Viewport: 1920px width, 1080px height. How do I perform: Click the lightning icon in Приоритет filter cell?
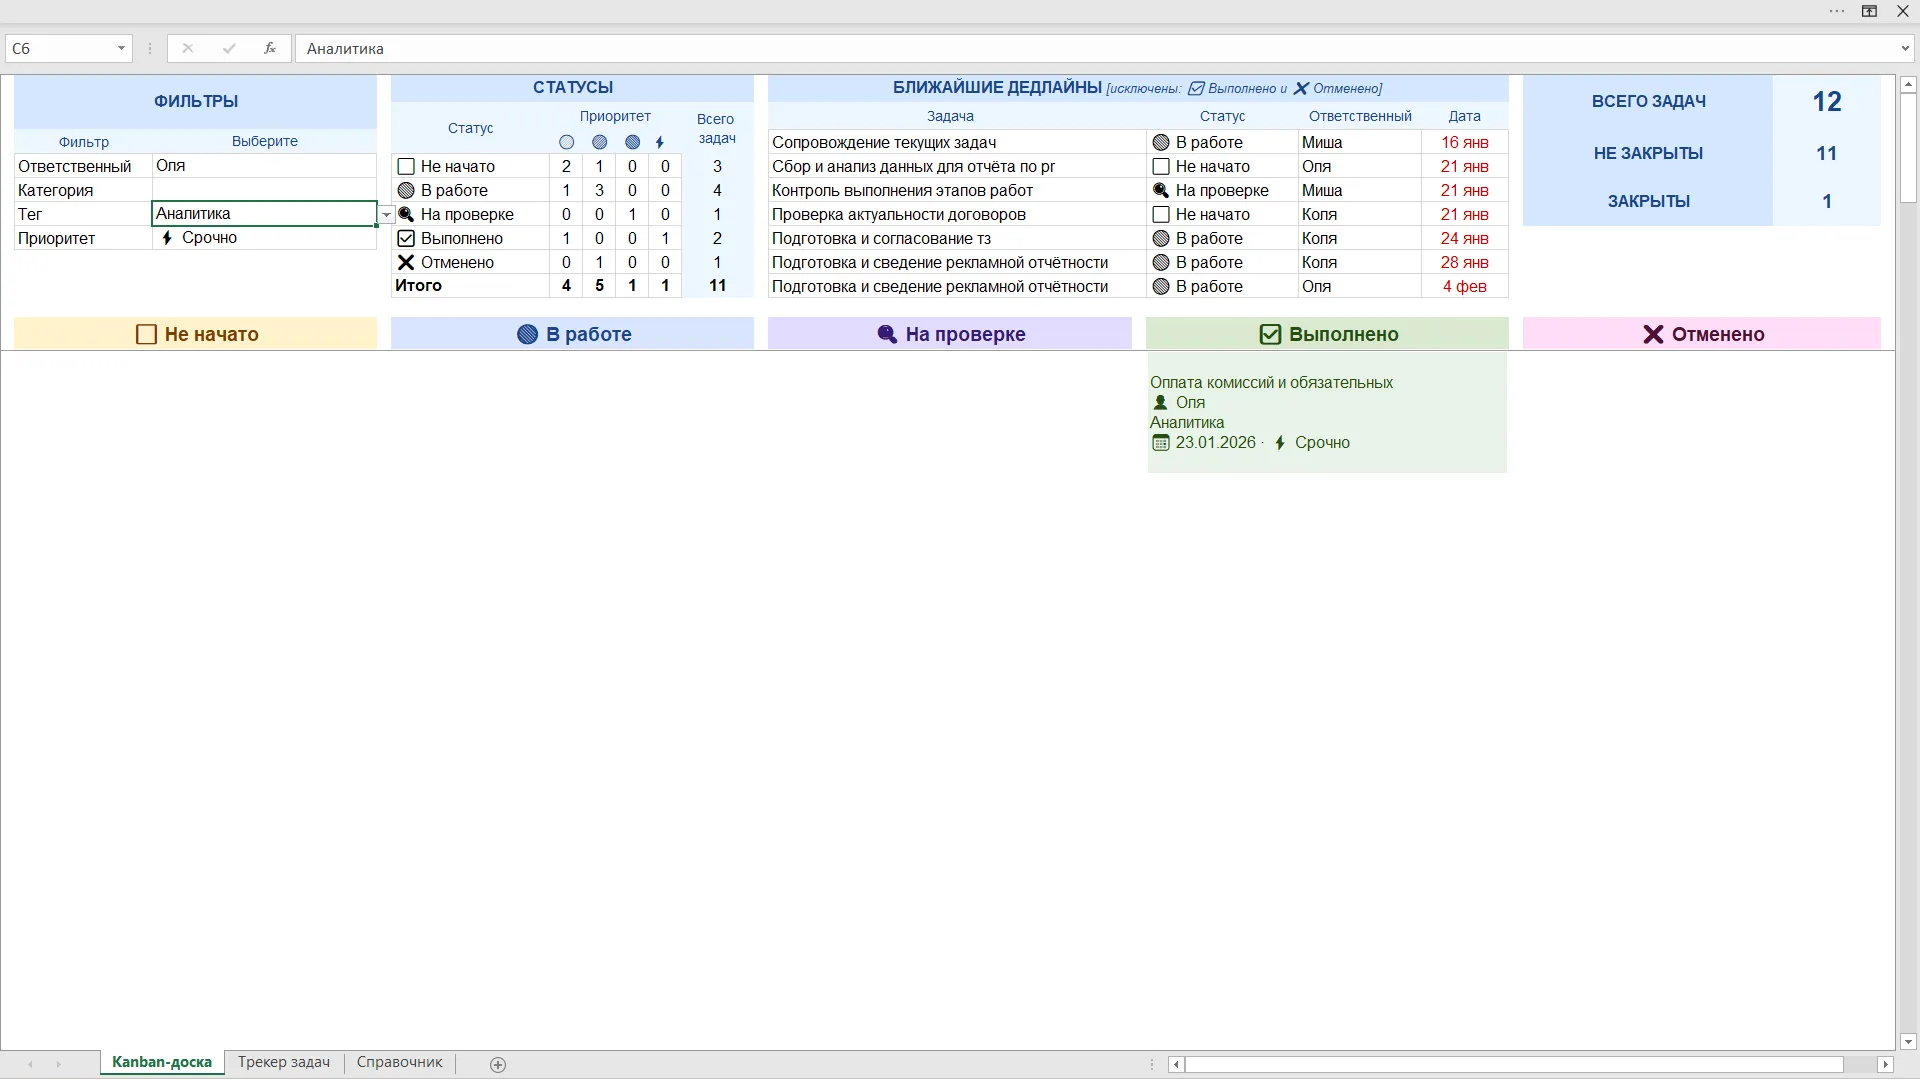click(167, 238)
